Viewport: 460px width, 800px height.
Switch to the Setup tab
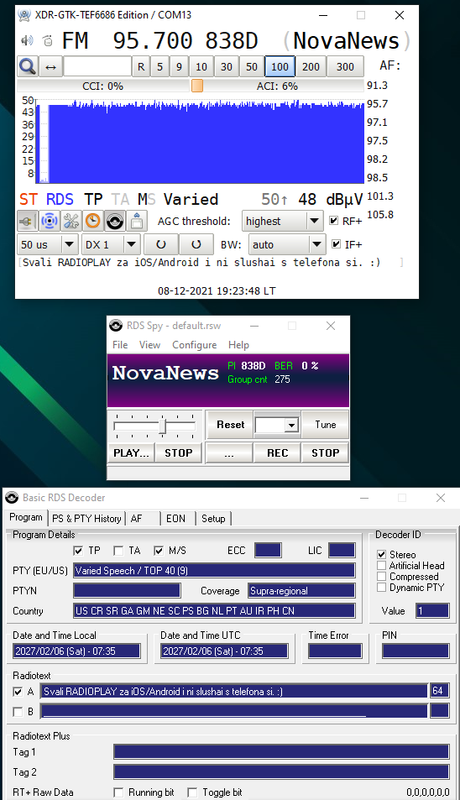pos(213,518)
